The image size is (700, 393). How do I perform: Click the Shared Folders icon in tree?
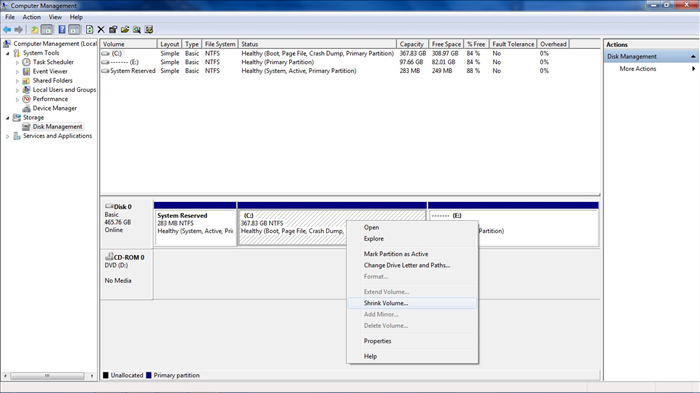[26, 80]
